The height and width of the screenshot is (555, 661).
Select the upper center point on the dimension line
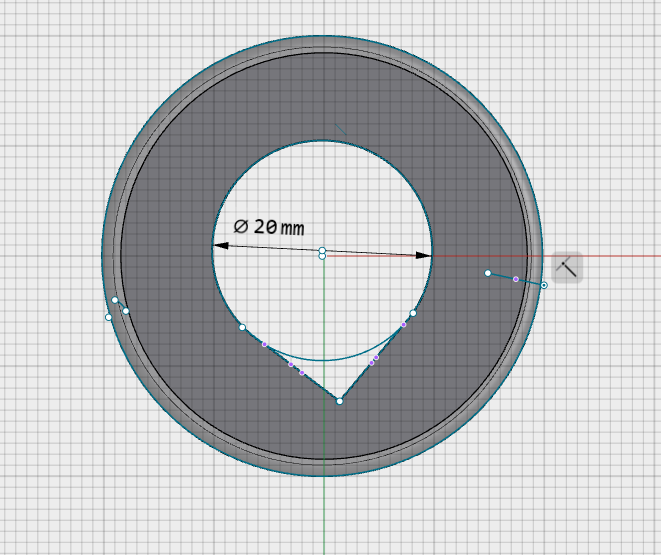pos(322,250)
